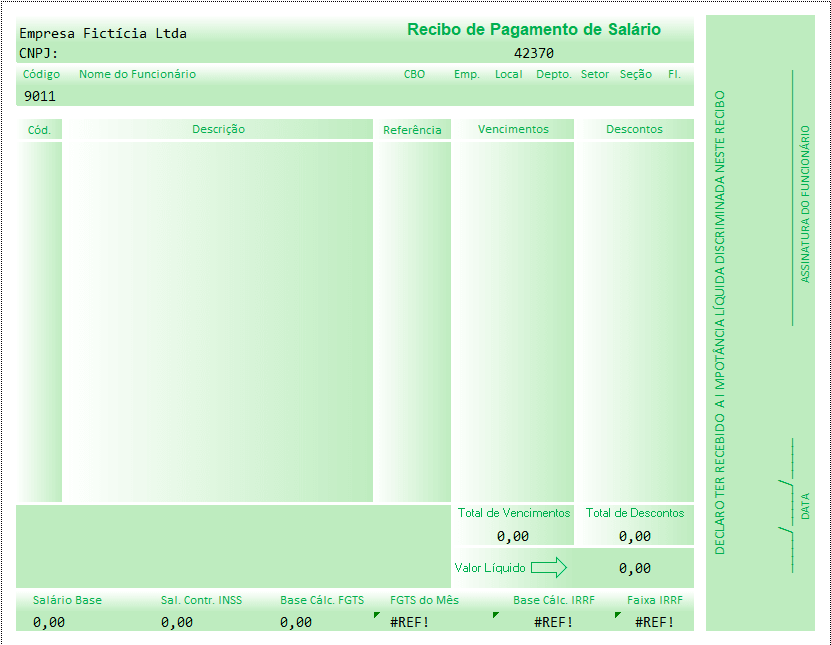Select the 'Total de Vencimentos' label
831x645 pixels.
click(514, 513)
